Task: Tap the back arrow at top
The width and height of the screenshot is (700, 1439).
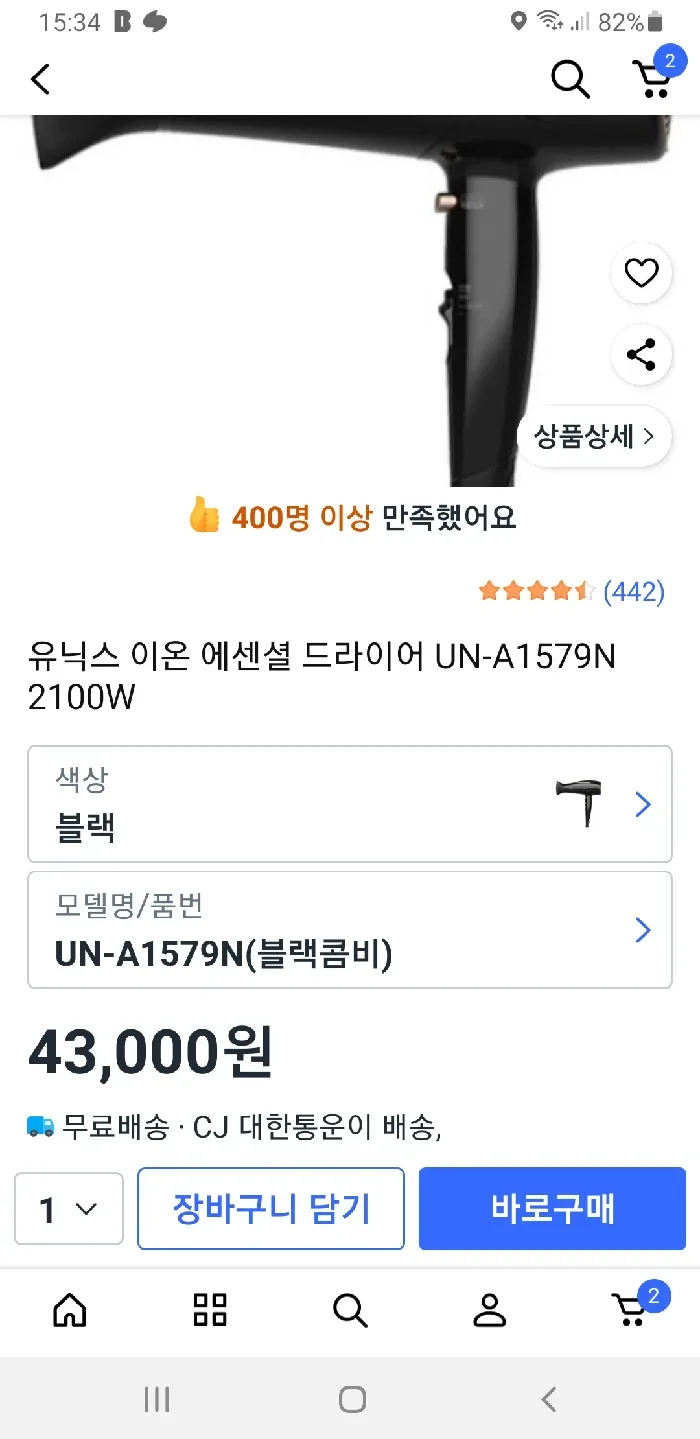Action: tap(41, 79)
